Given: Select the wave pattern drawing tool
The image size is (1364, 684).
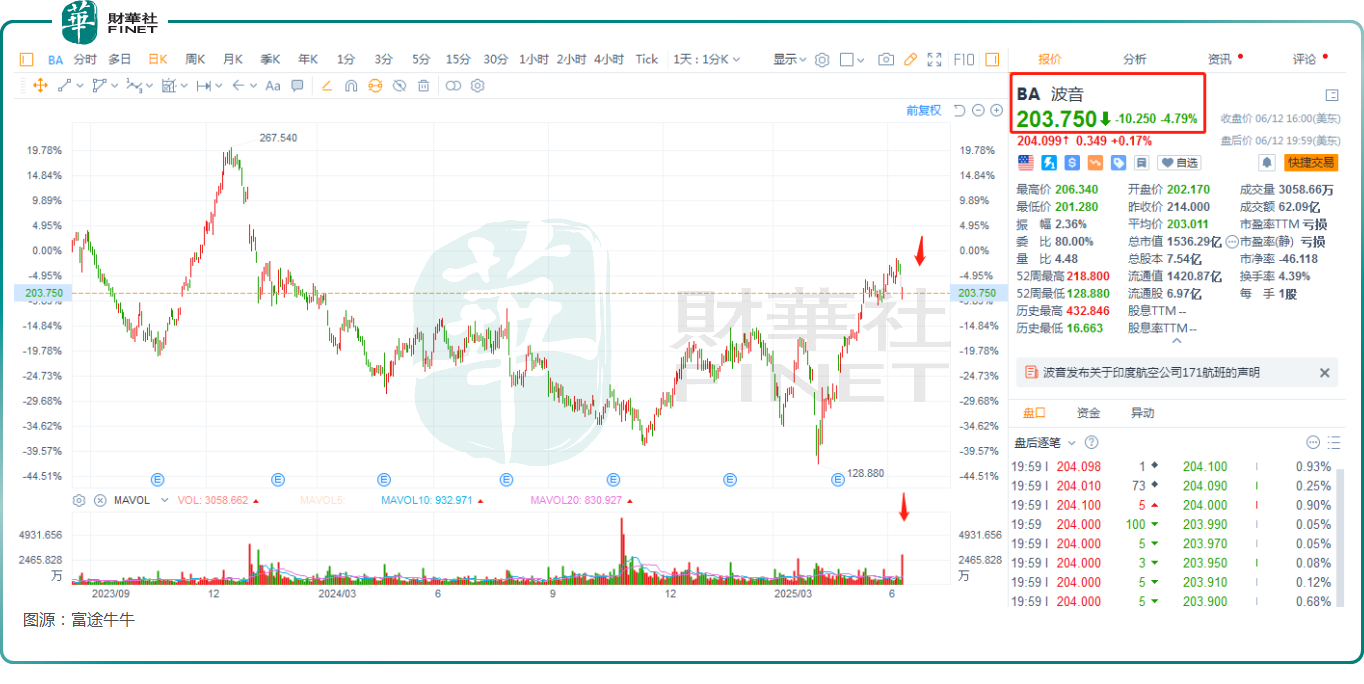Looking at the screenshot, I should [133, 86].
